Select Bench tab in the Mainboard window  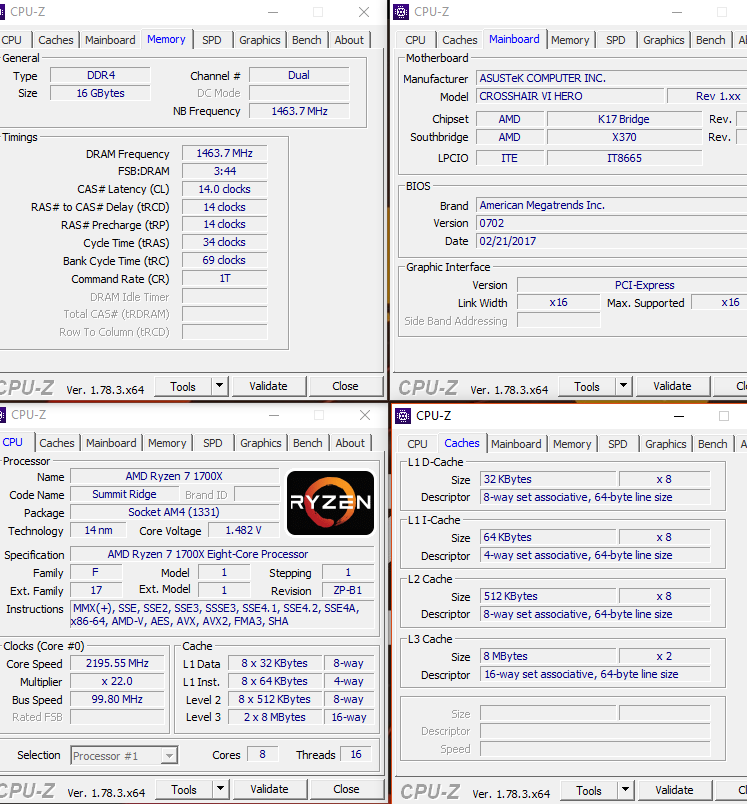click(711, 40)
